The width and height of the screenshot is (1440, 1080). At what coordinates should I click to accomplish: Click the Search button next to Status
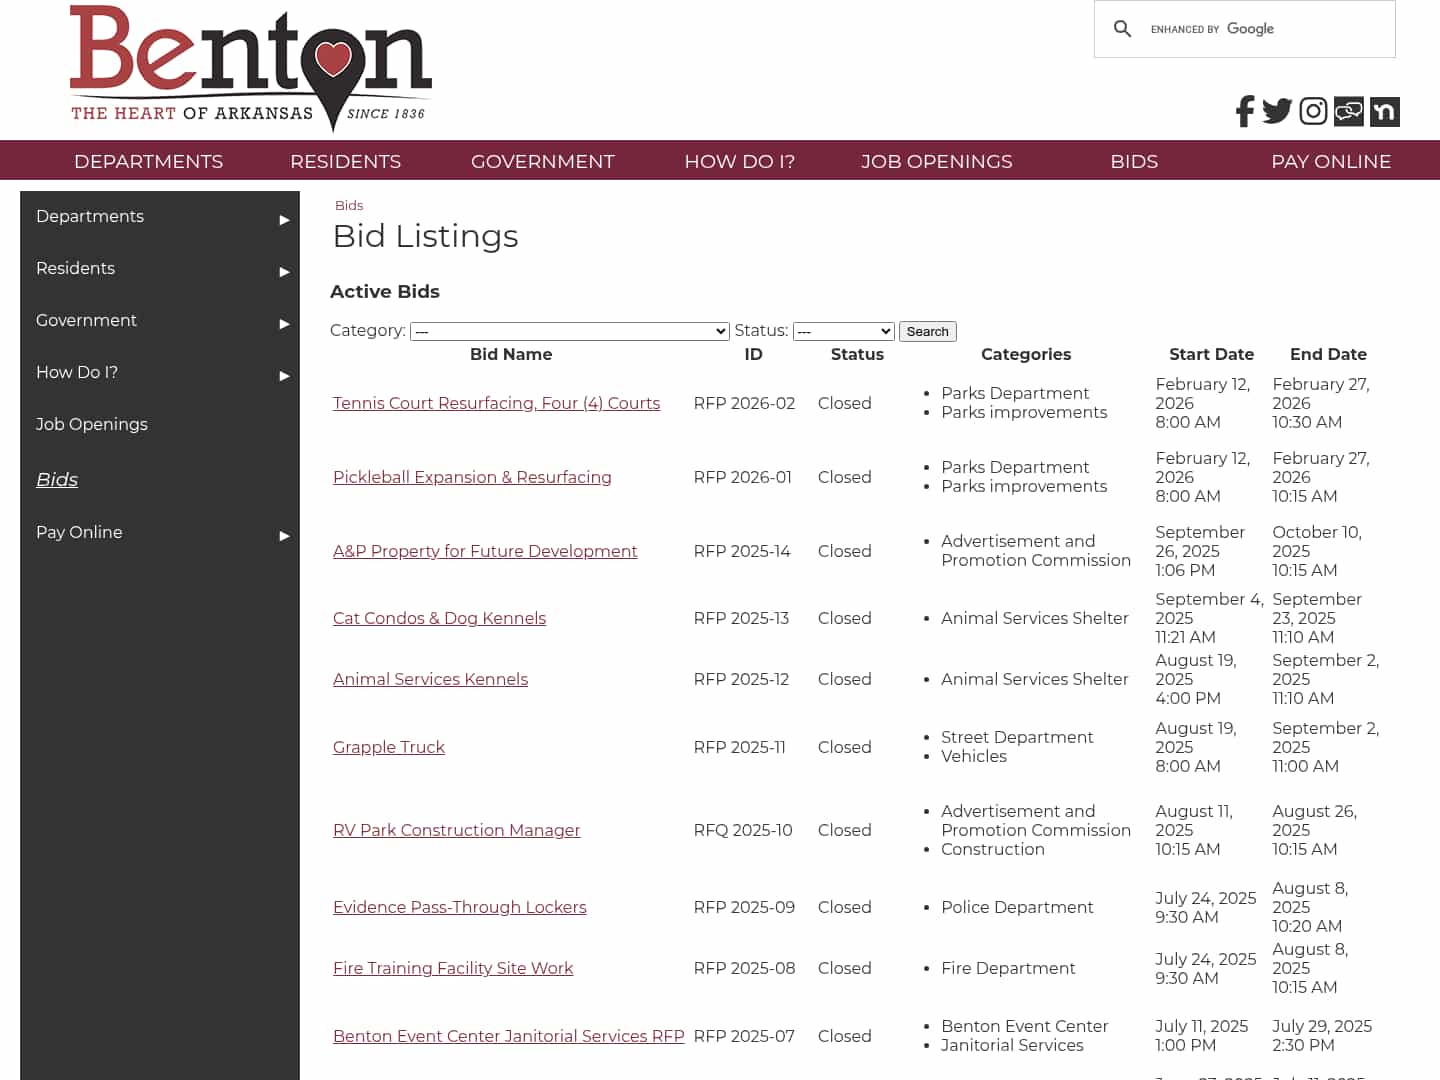point(927,331)
